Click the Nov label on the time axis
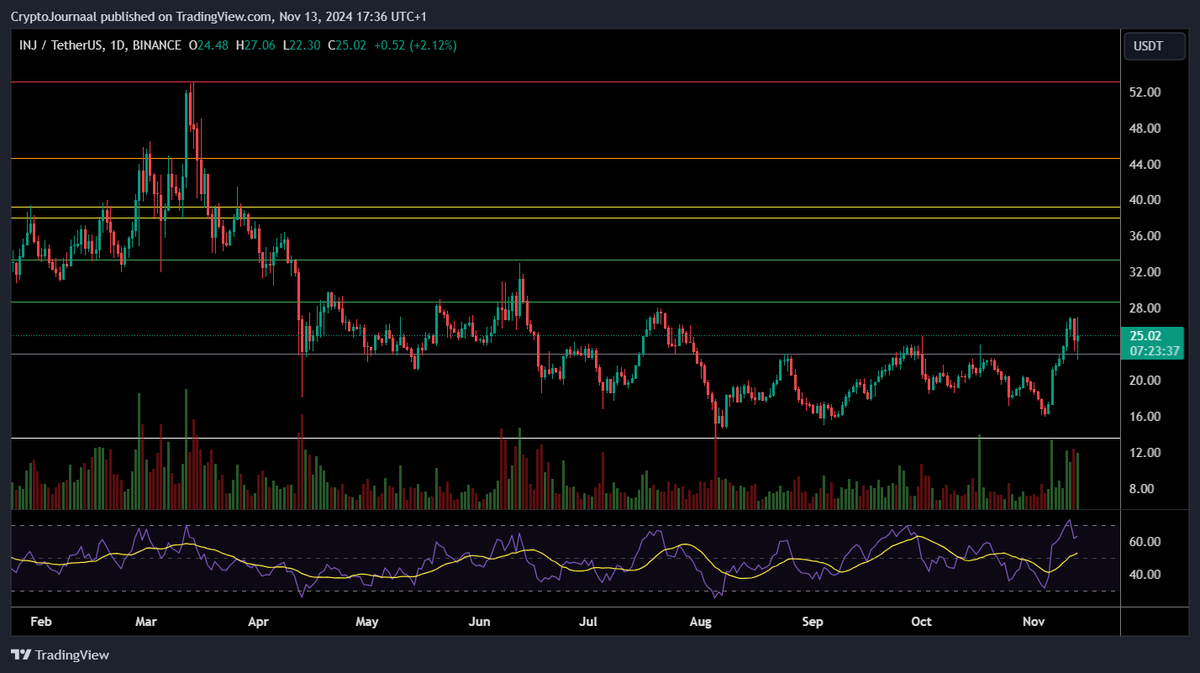This screenshot has width=1200, height=673. [1033, 621]
